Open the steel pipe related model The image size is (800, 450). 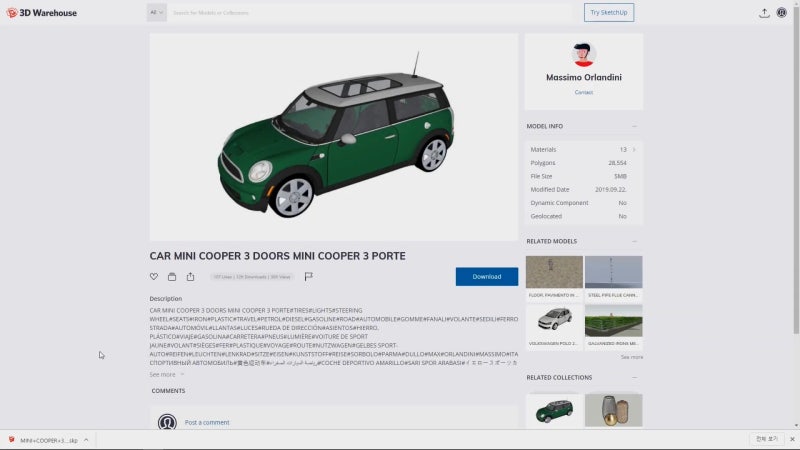[613, 277]
